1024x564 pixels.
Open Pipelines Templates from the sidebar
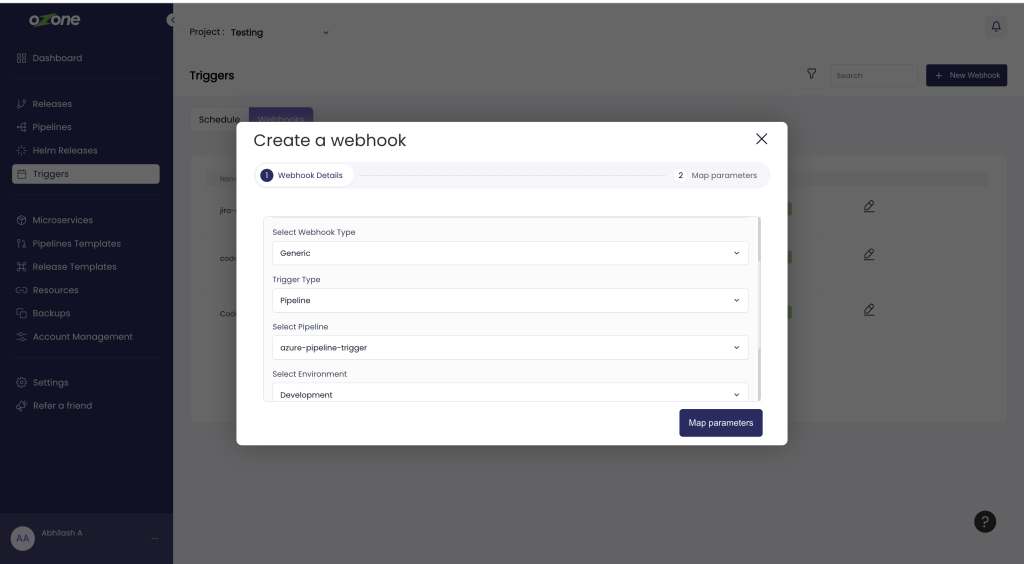76,243
